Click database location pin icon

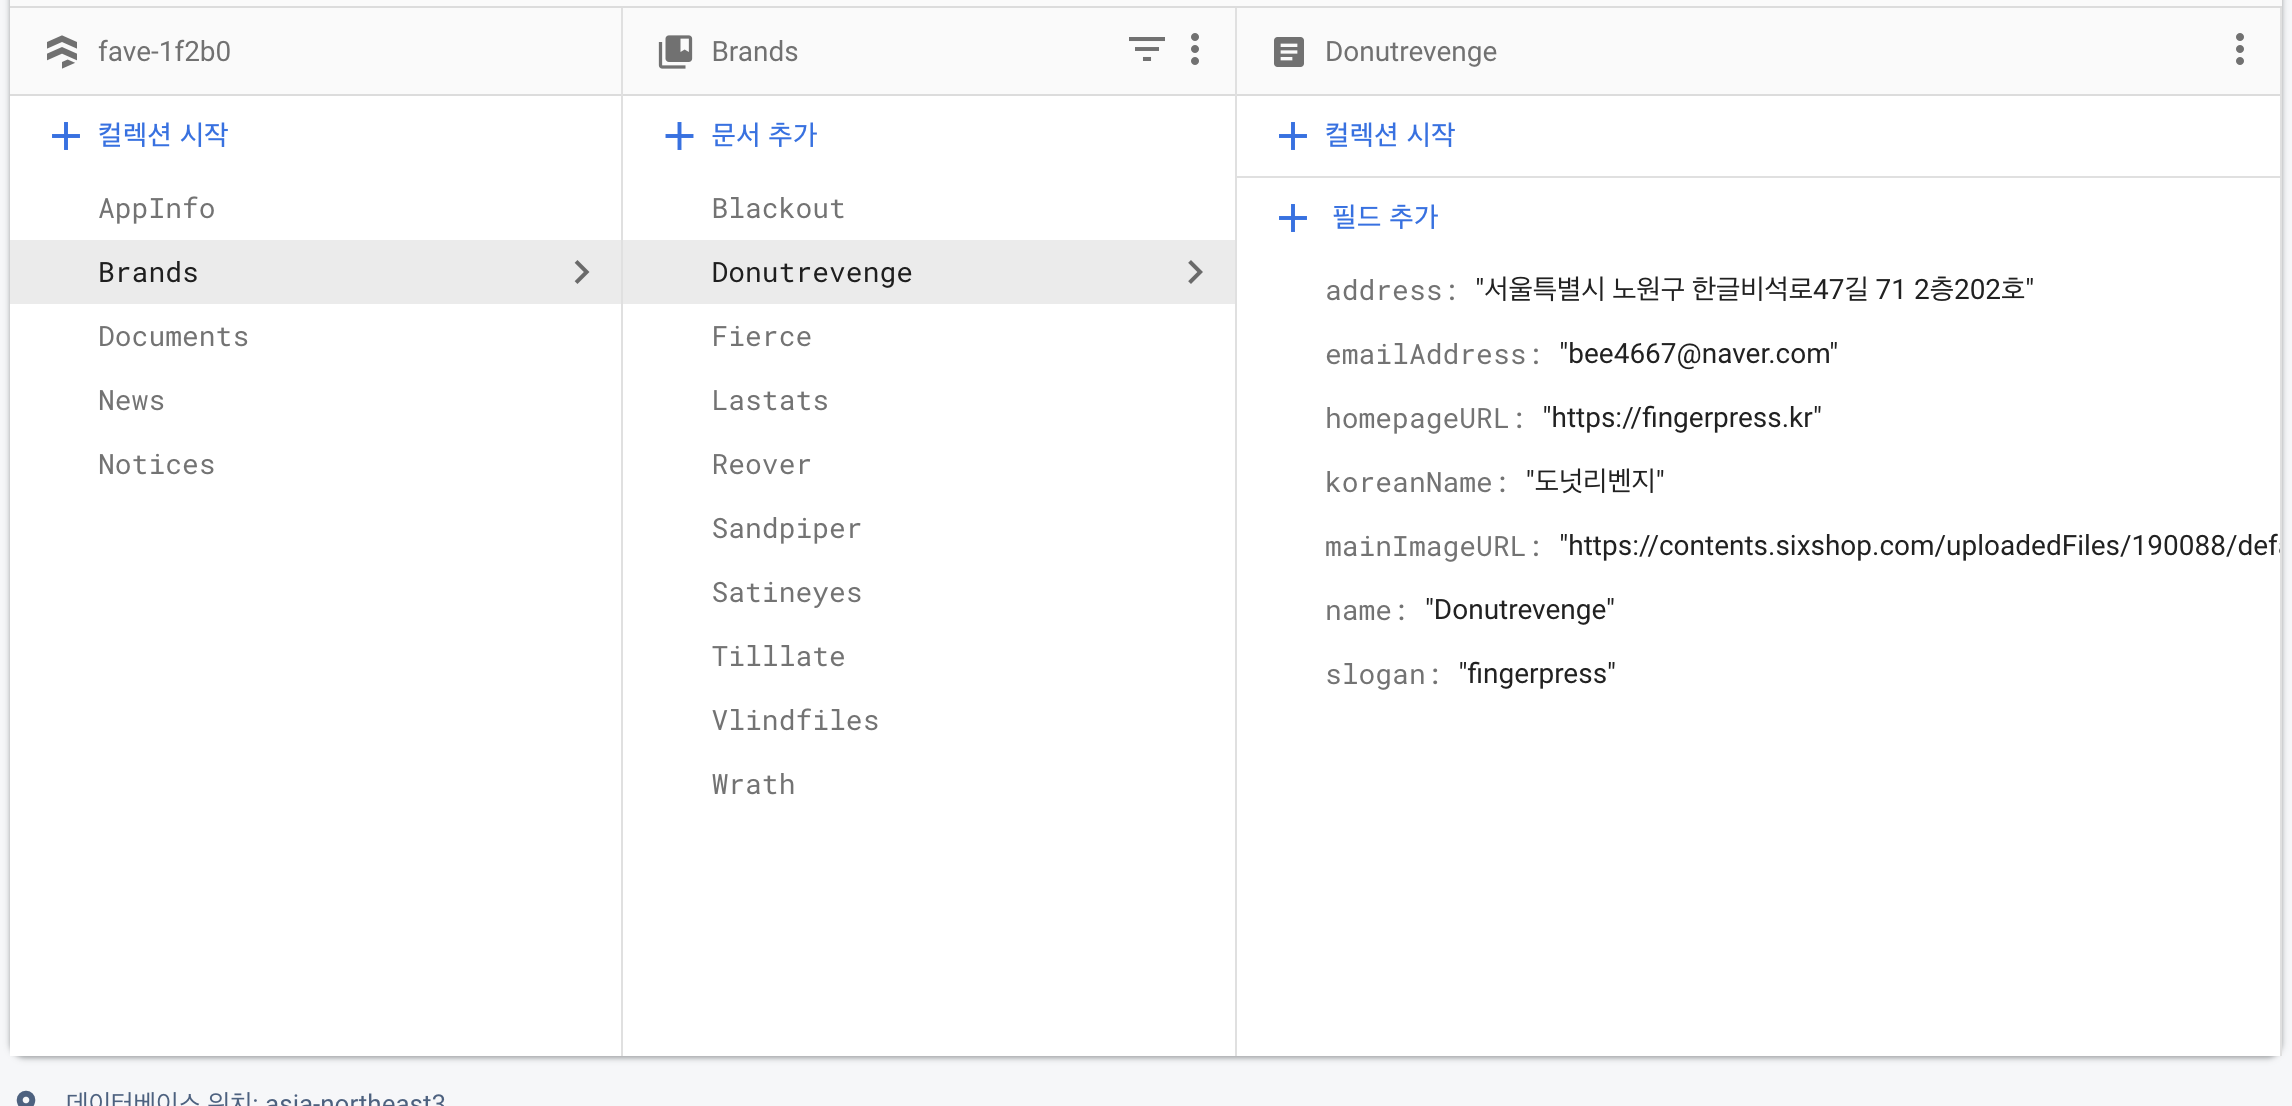coord(27,1098)
